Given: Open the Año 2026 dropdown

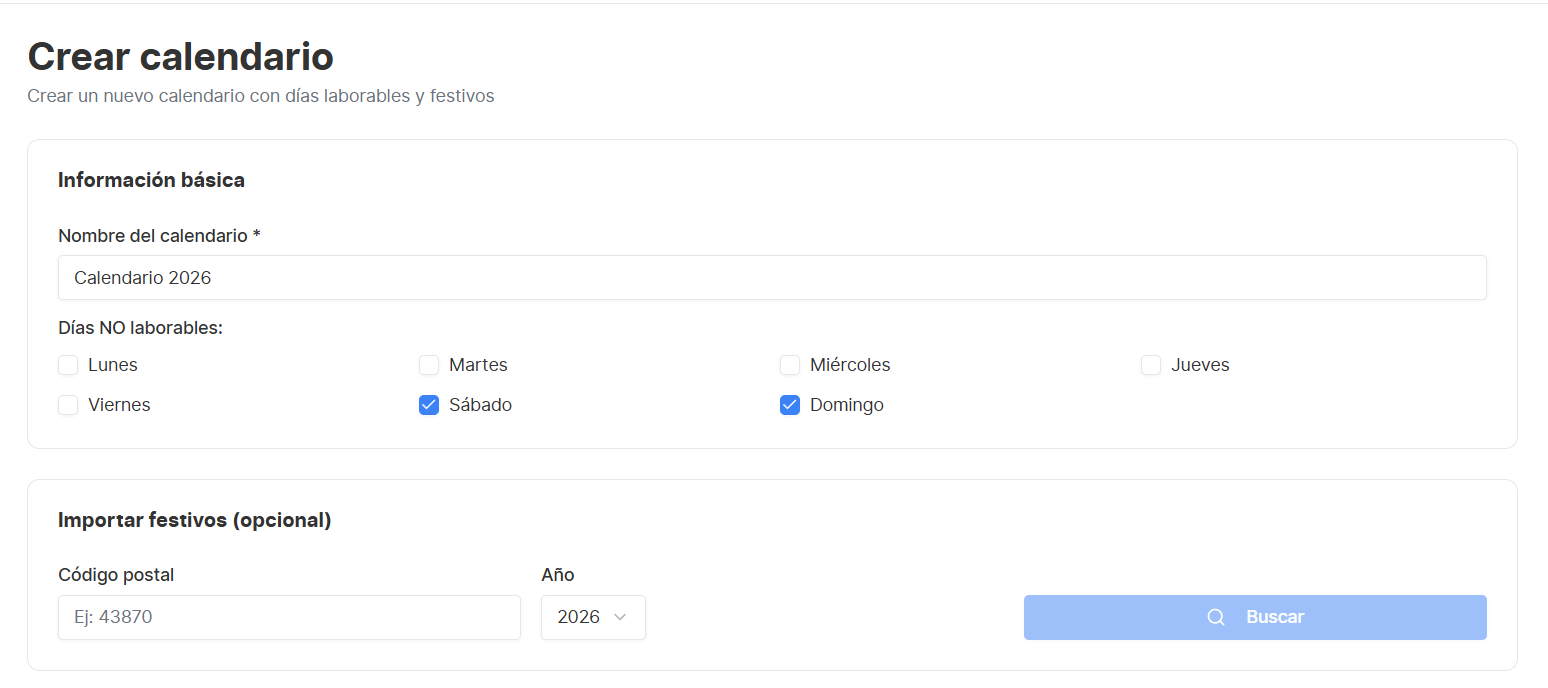Looking at the screenshot, I should pyautogui.click(x=593, y=617).
